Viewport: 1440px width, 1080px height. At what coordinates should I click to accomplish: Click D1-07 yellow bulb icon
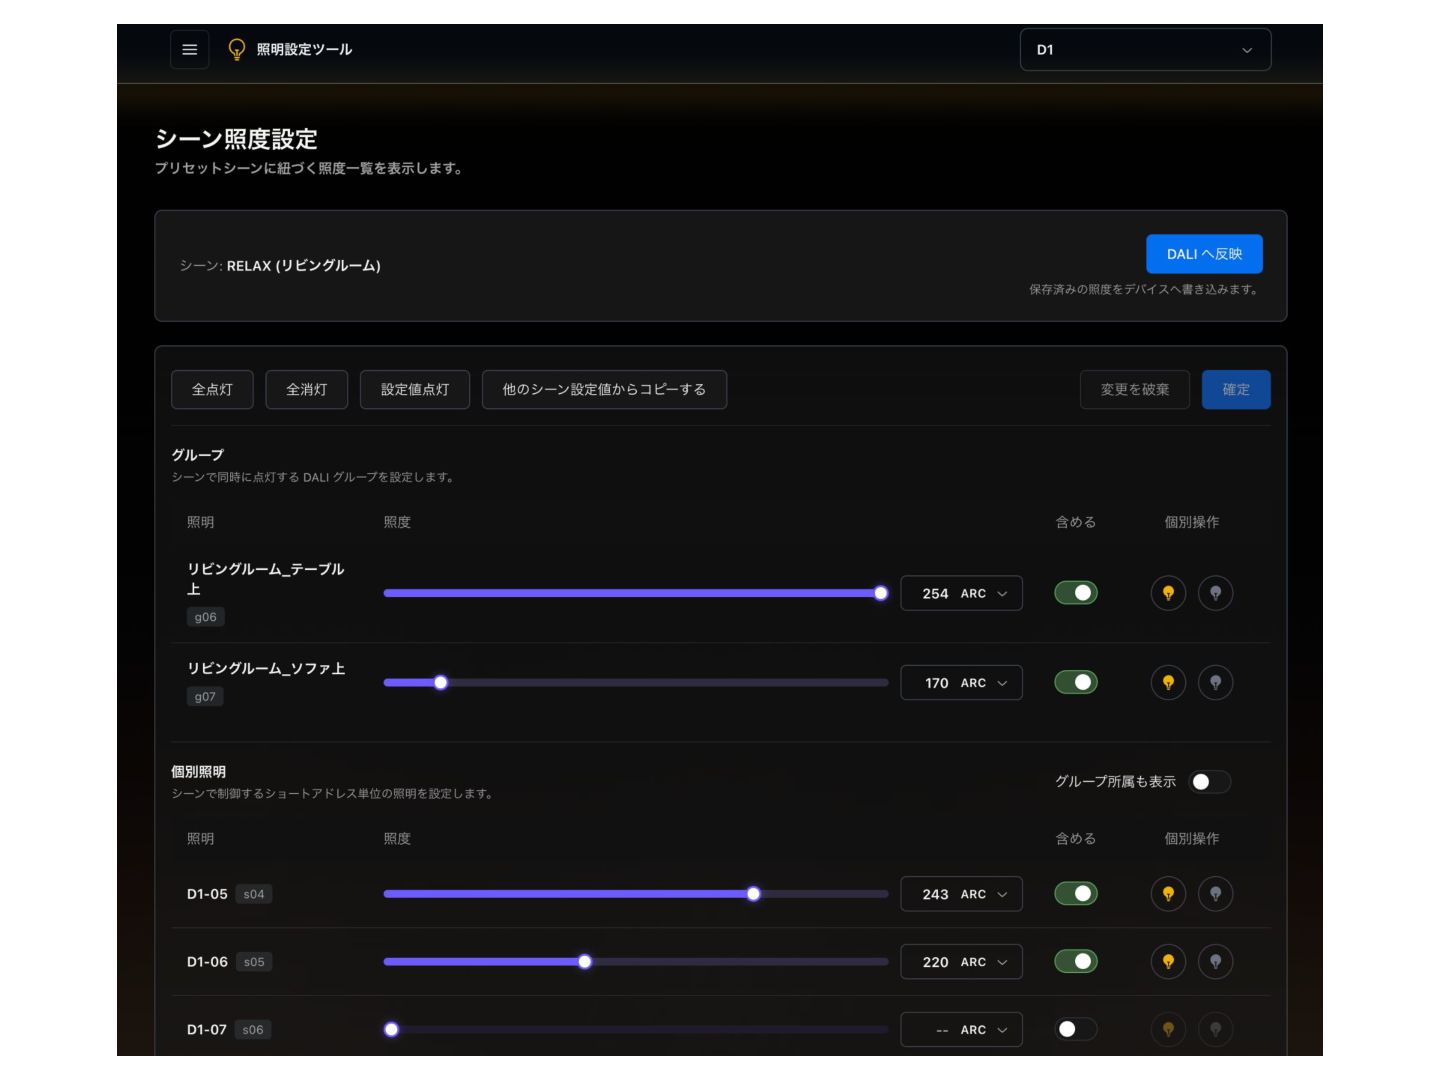(x=1168, y=1029)
